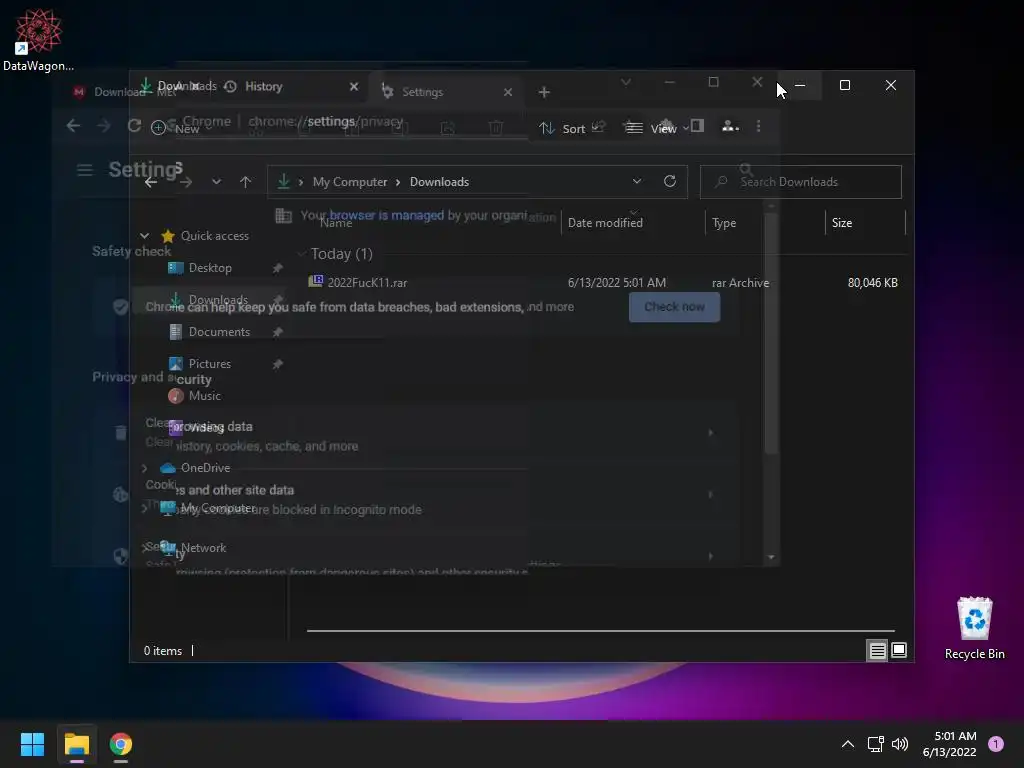Open the recent locations chevron in Explorer

point(216,182)
